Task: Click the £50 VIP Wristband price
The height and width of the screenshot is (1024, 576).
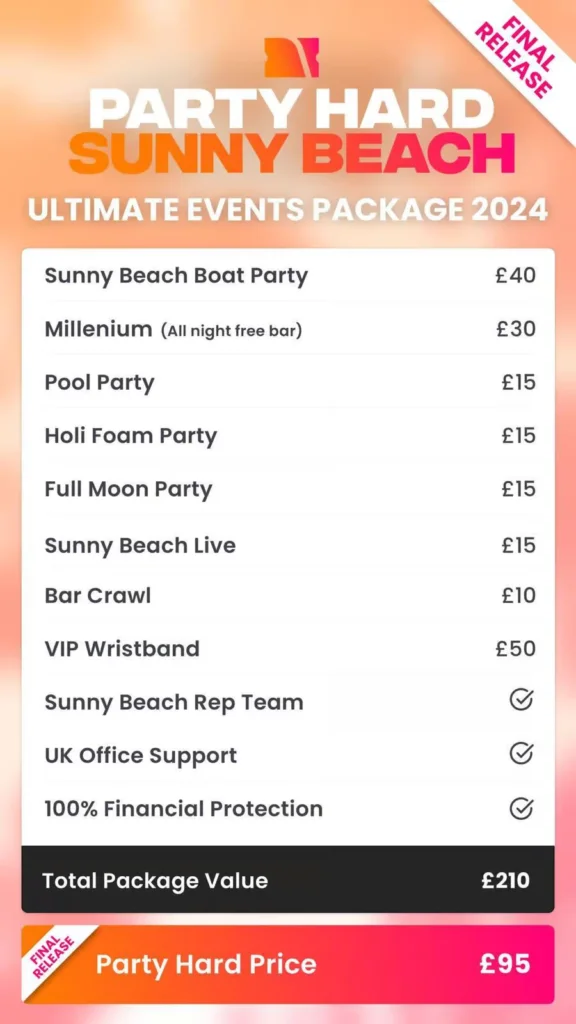Action: pyautogui.click(x=515, y=648)
